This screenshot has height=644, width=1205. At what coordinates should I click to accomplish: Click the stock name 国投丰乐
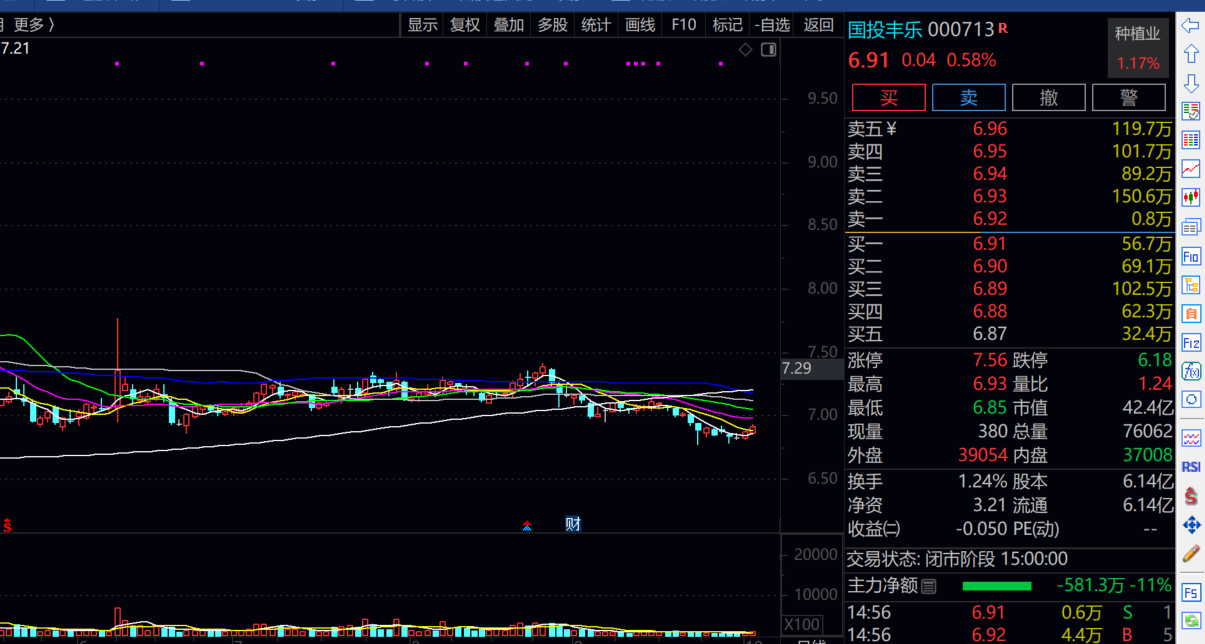pyautogui.click(x=886, y=30)
